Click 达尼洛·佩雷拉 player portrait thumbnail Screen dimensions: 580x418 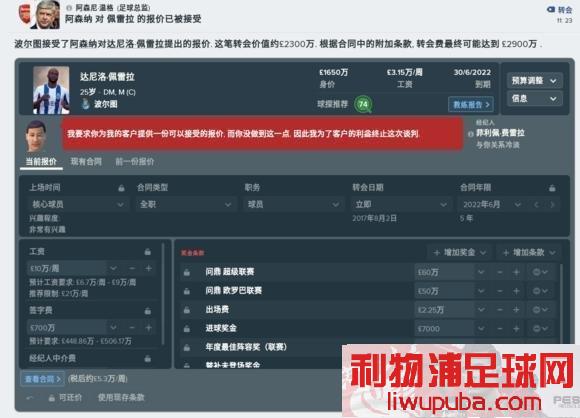[51, 90]
